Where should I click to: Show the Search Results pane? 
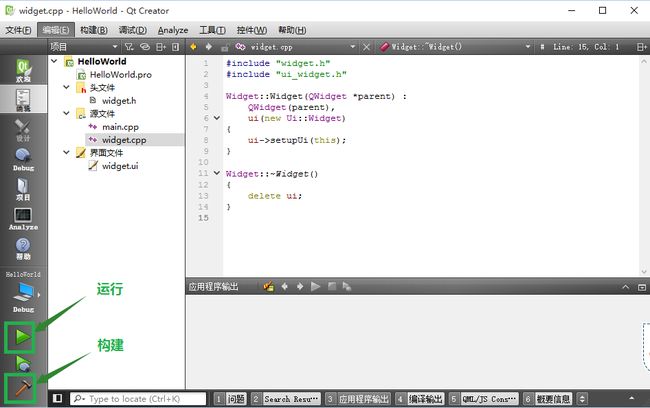point(286,399)
